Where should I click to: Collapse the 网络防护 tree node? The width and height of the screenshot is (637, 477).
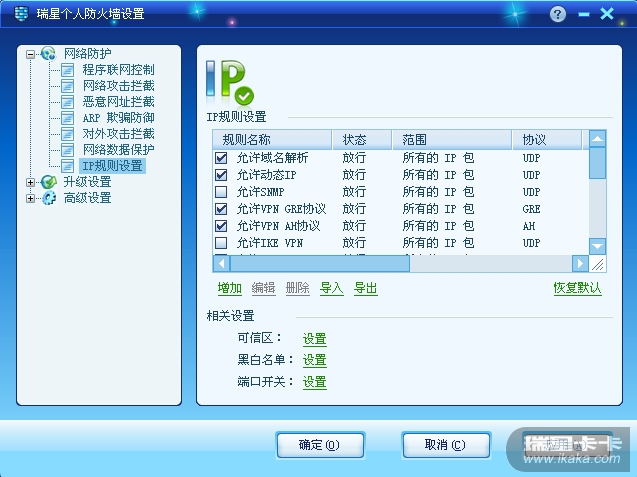(30, 54)
